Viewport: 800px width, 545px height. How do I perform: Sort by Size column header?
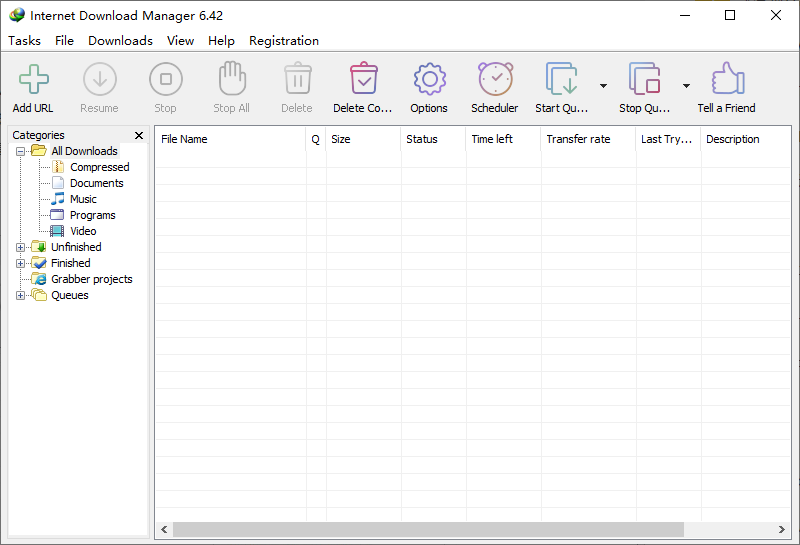(x=363, y=139)
